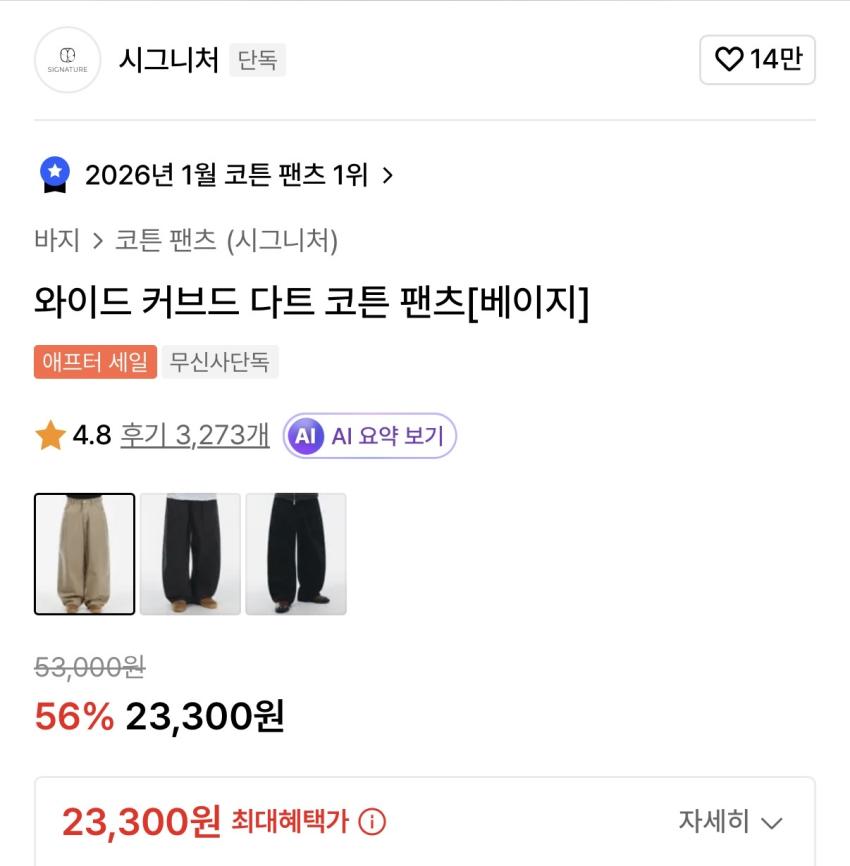Tap the Signature brand logo
The width and height of the screenshot is (850, 866).
pos(68,60)
